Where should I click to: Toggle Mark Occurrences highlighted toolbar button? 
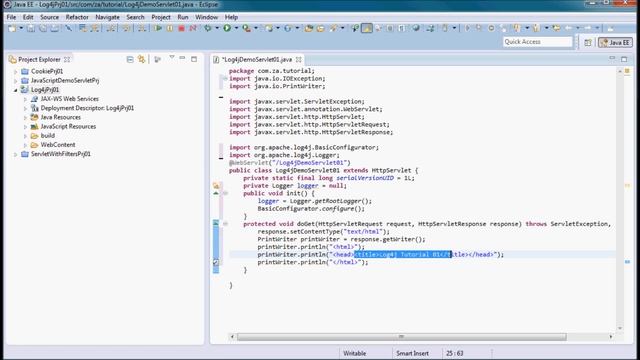[x=367, y=28]
